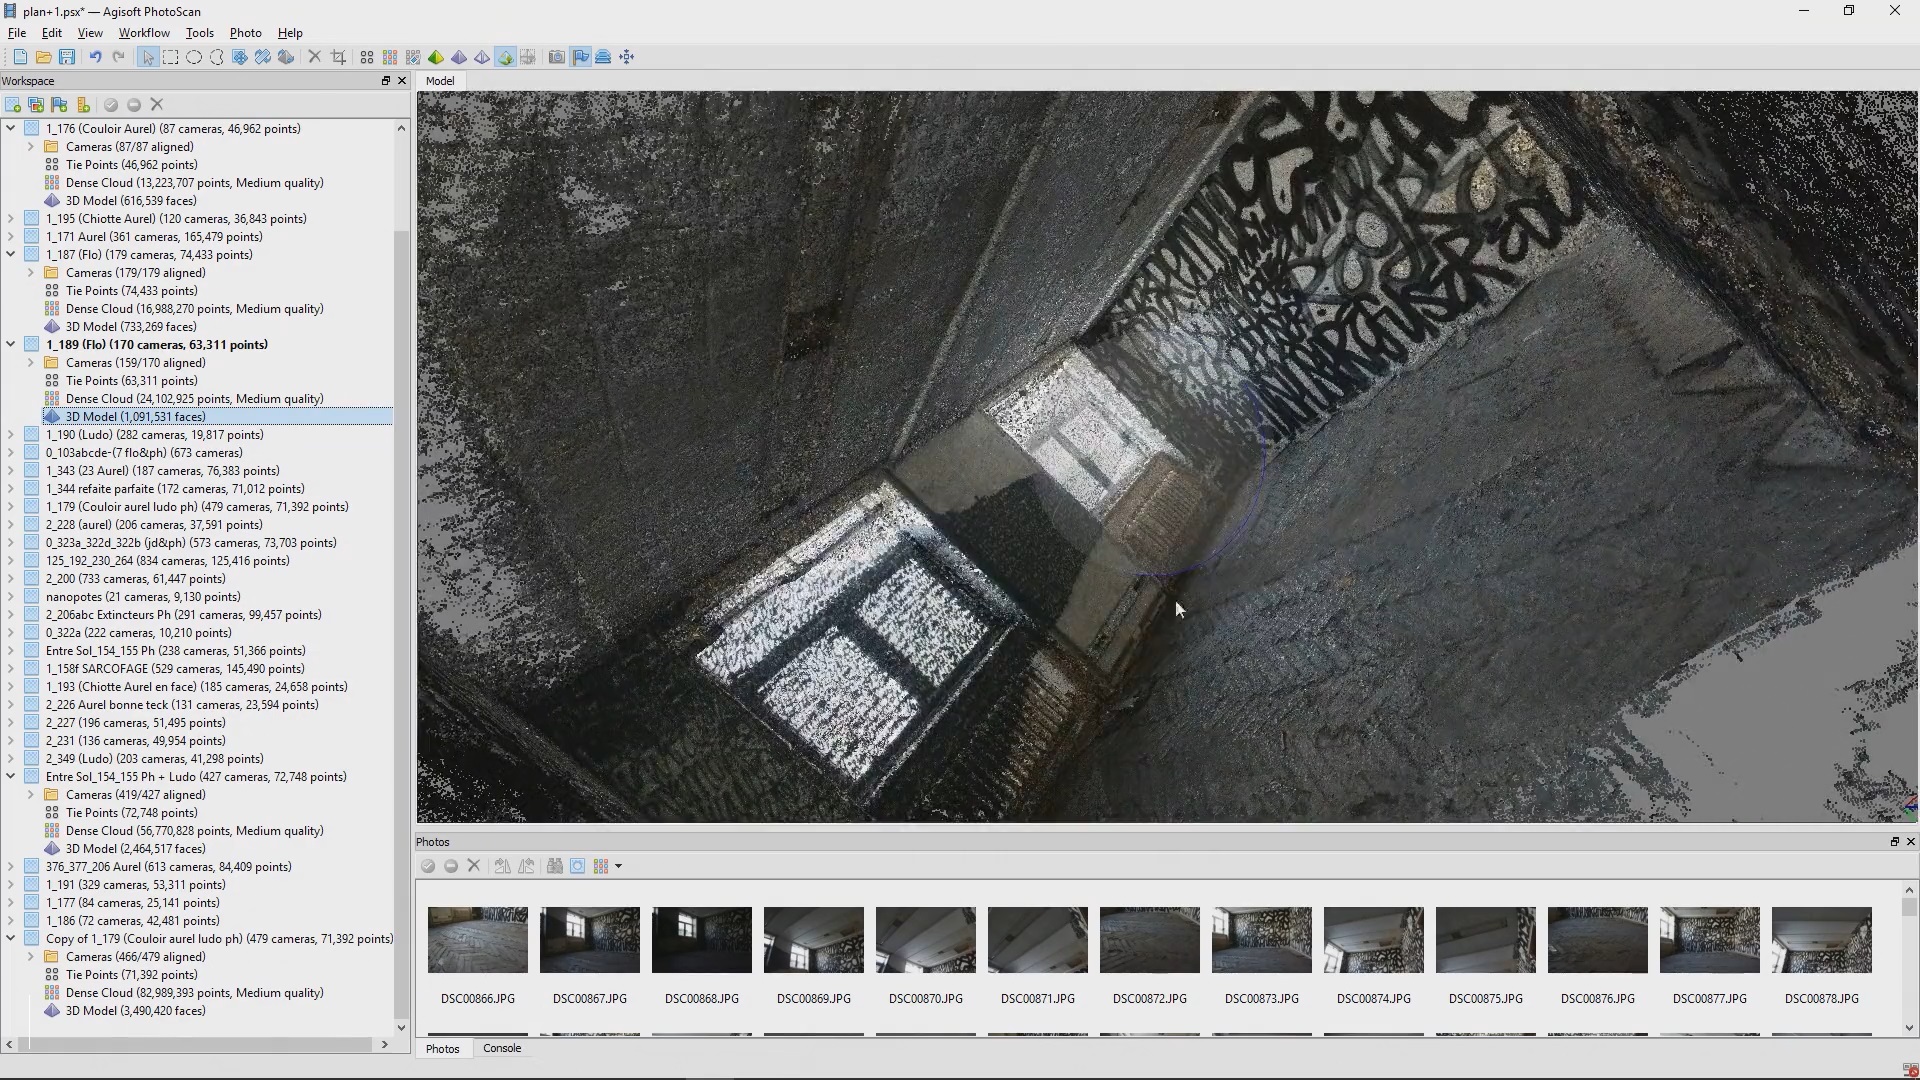
Task: Click the Open project folder icon
Action: tap(43, 57)
